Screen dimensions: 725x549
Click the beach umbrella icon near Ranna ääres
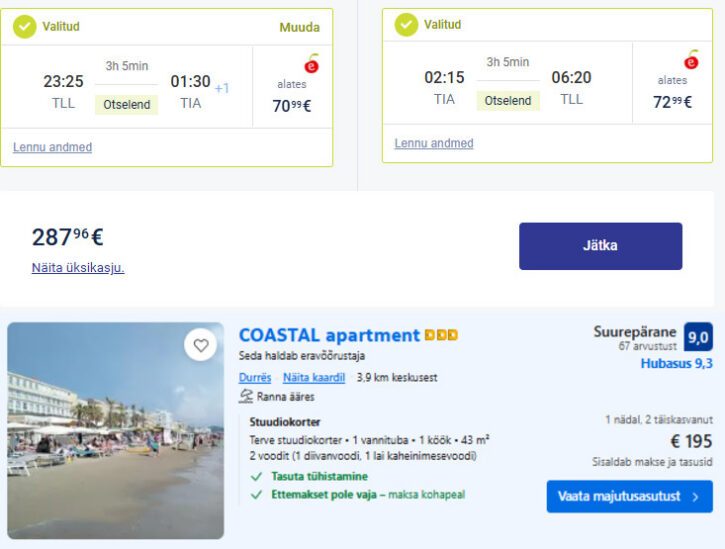[246, 397]
